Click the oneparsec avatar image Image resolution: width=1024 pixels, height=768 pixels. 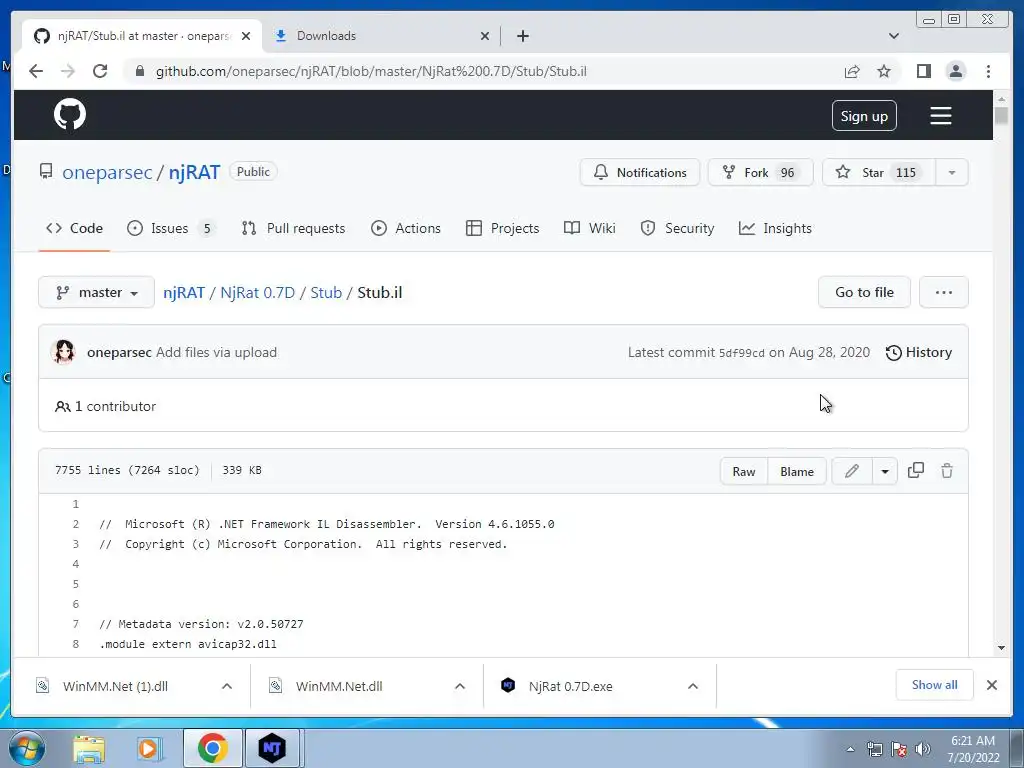point(63,352)
